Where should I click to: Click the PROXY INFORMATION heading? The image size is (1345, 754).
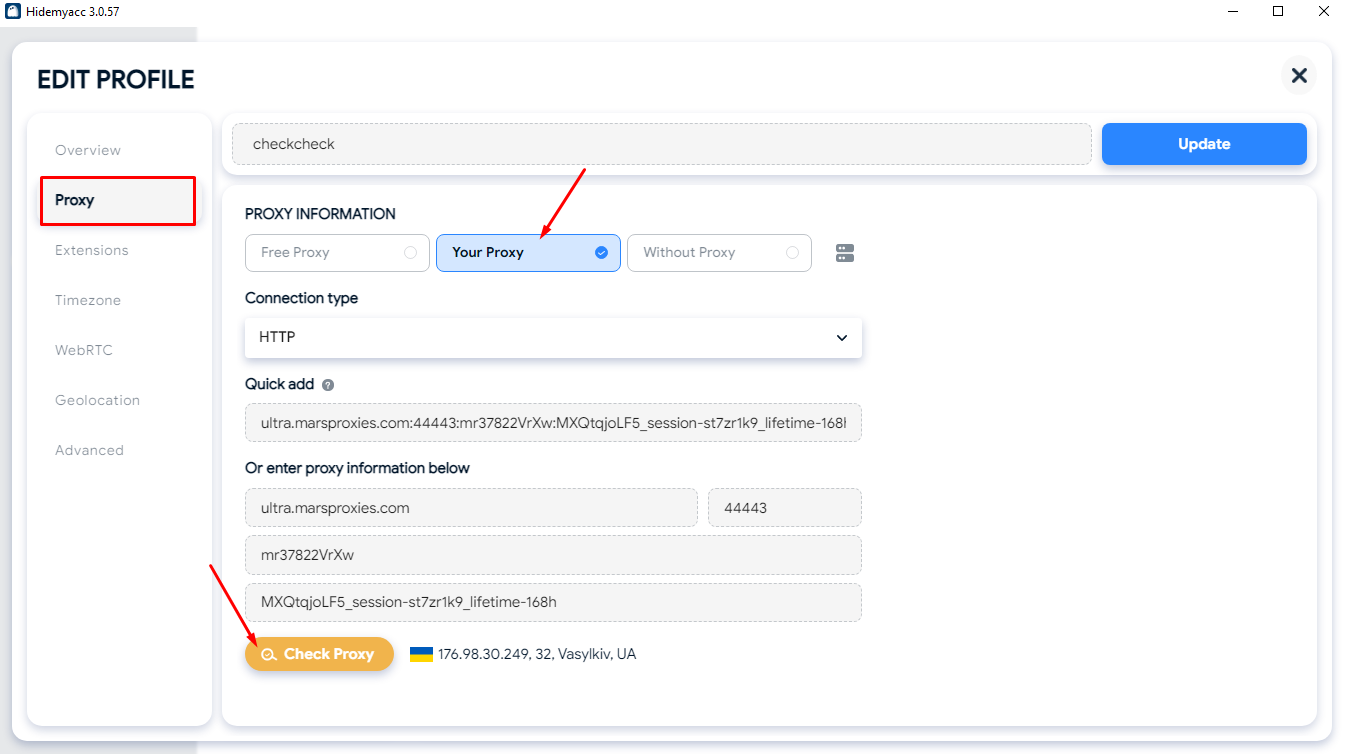320,214
